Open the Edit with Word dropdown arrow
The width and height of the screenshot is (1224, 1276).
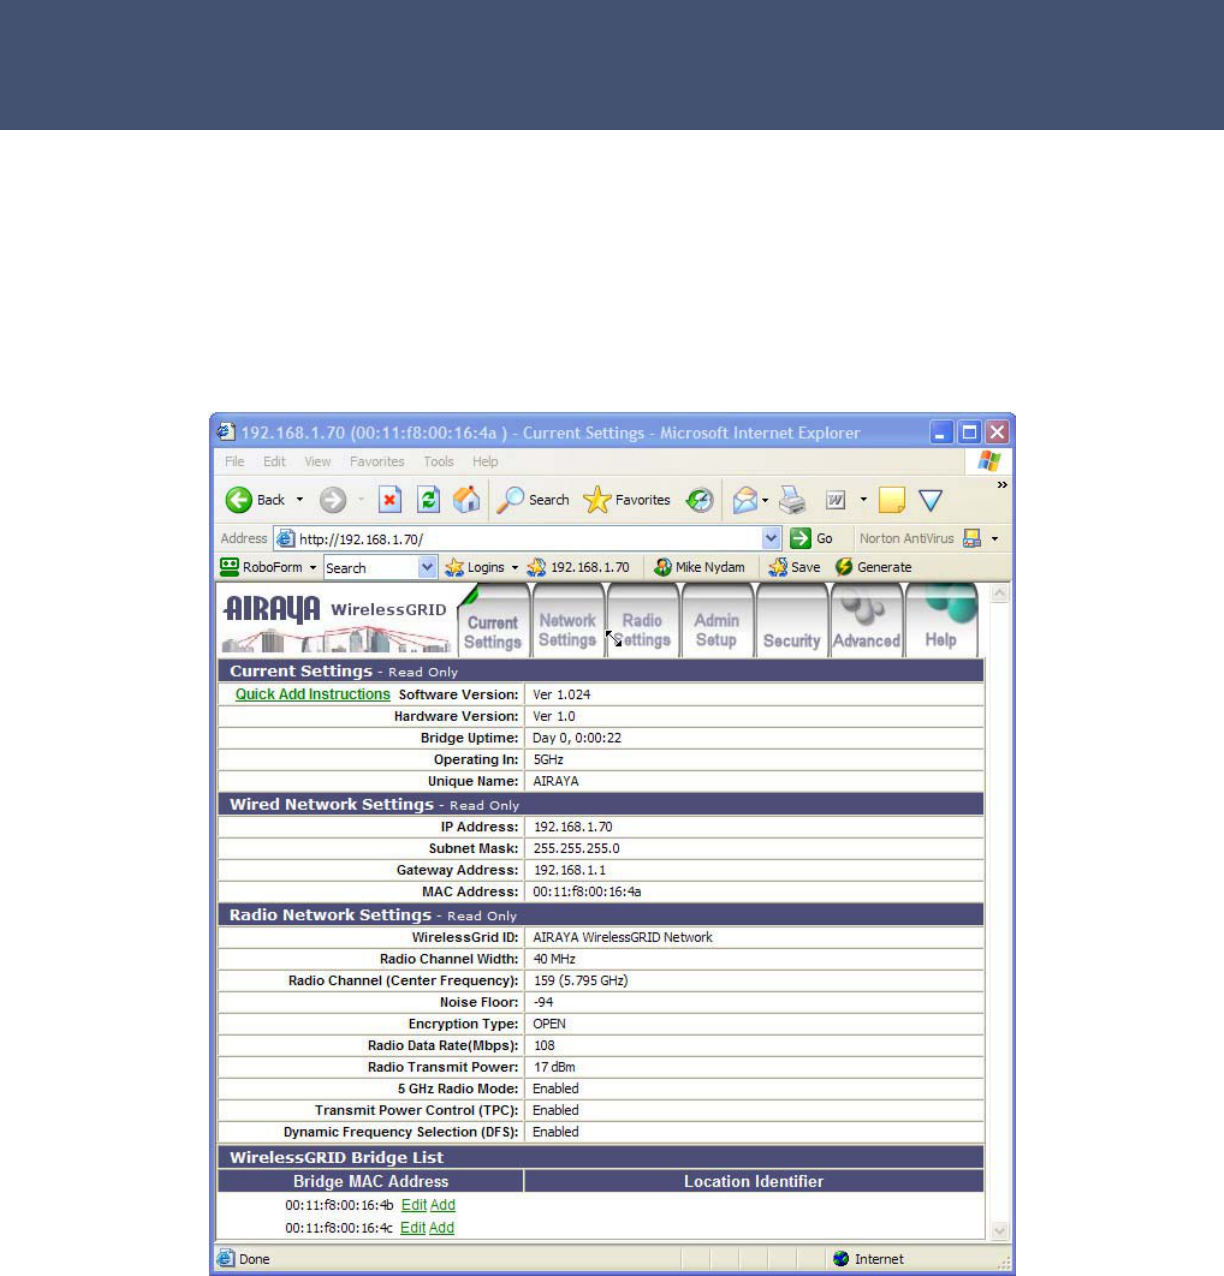[863, 500]
